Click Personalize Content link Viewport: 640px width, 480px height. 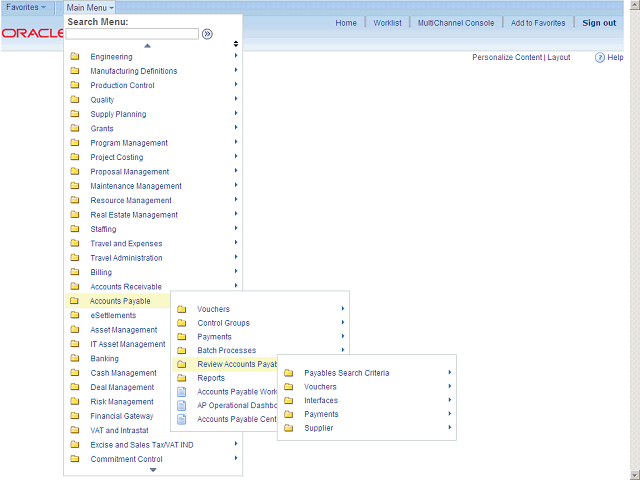(506, 58)
